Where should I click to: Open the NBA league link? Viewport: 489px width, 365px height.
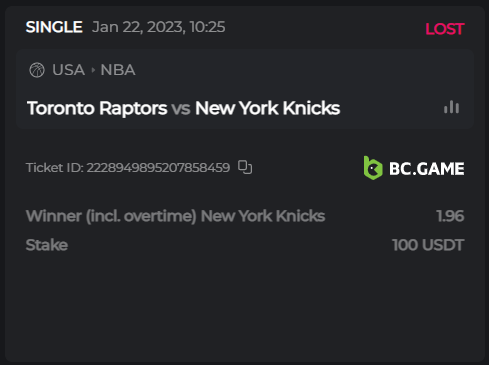118,70
